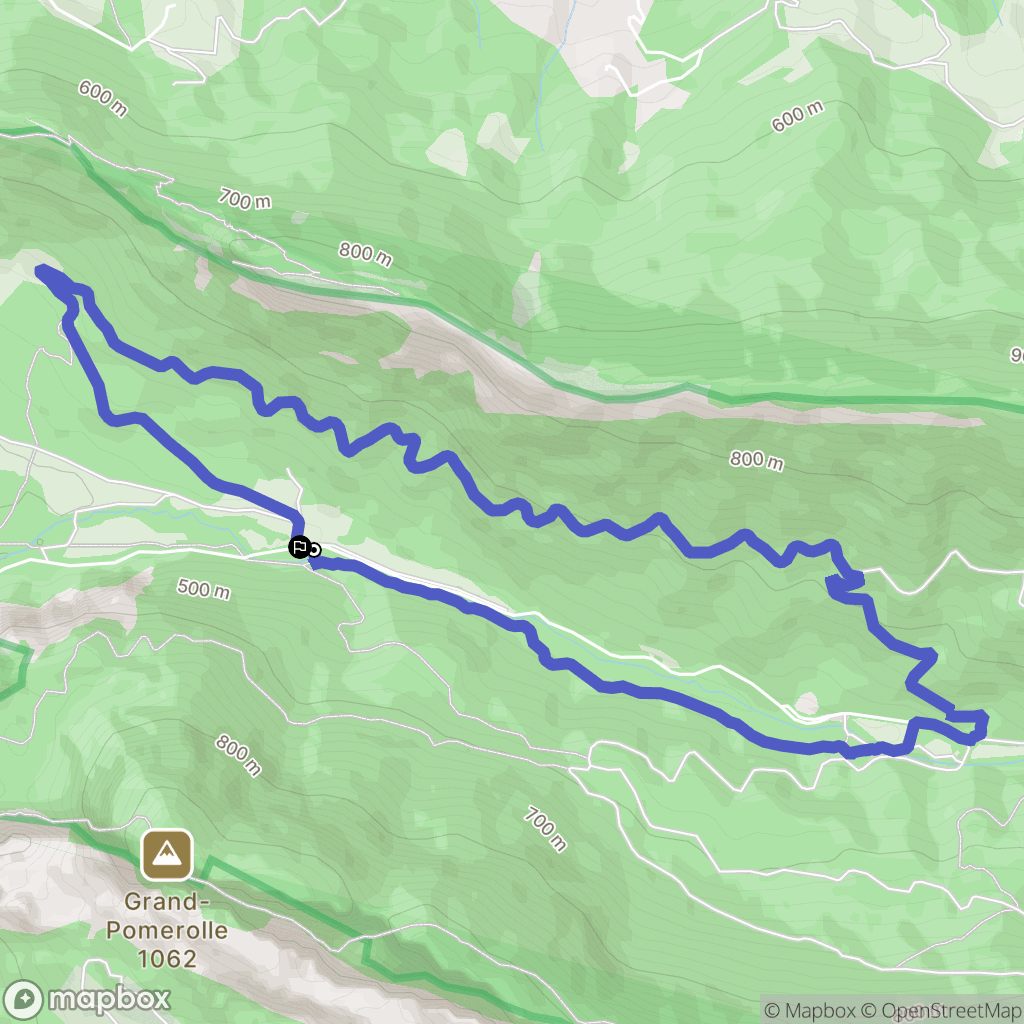Click the black start flag marker on the route
1024x1024 pixels.
click(x=300, y=547)
